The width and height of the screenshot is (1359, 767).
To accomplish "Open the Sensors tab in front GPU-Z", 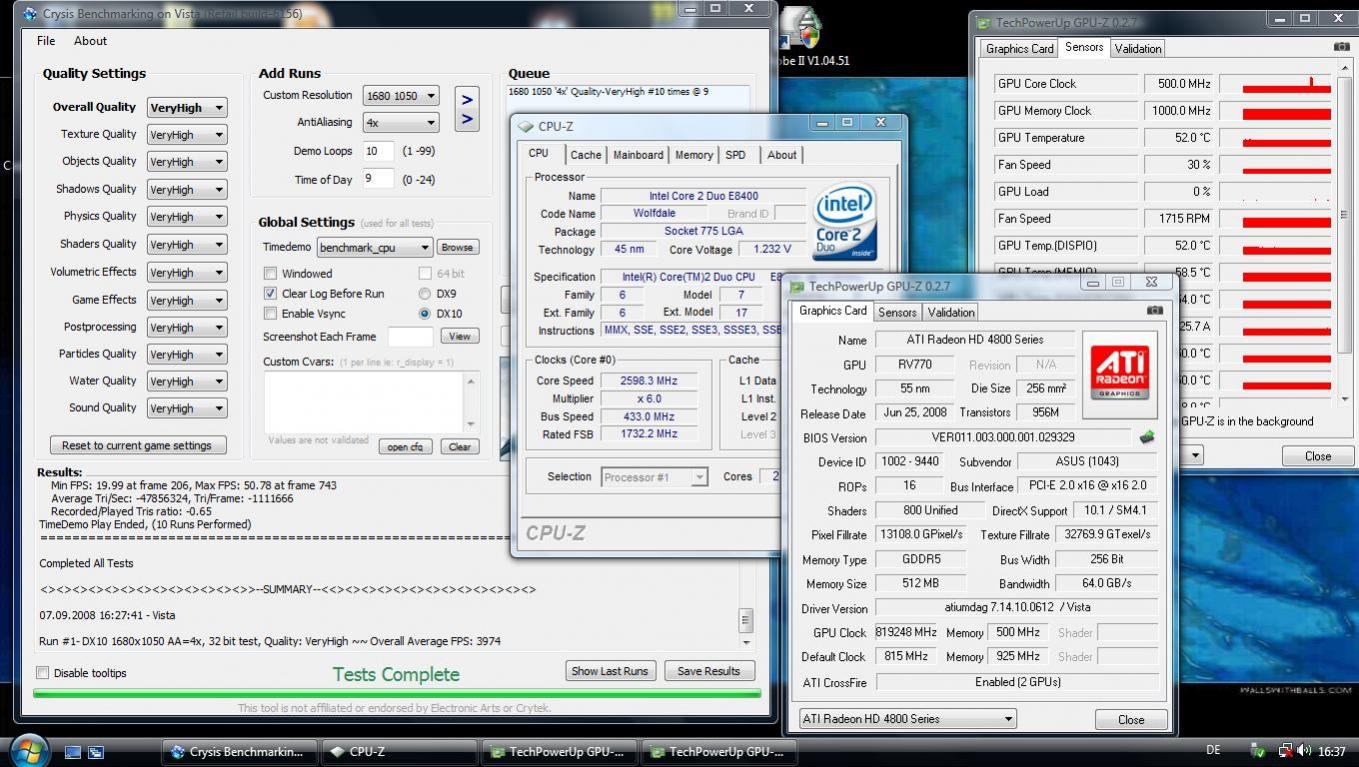I will 897,312.
